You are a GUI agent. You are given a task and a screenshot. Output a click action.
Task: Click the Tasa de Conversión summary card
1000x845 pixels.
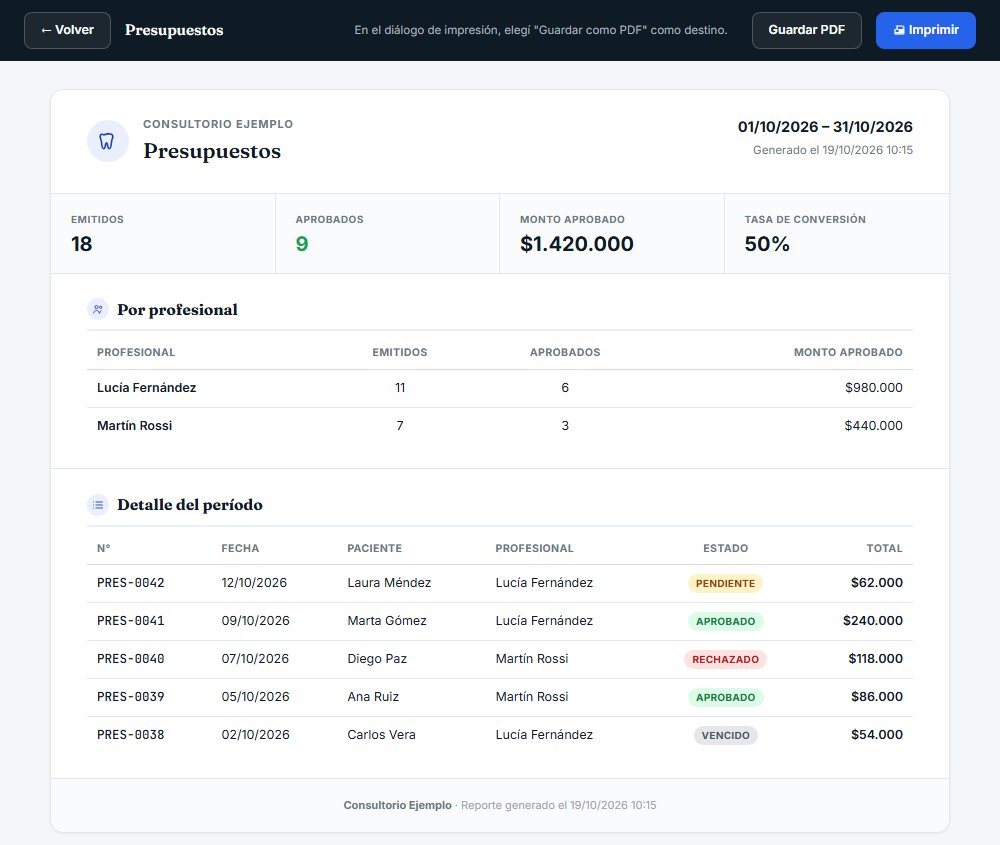836,233
